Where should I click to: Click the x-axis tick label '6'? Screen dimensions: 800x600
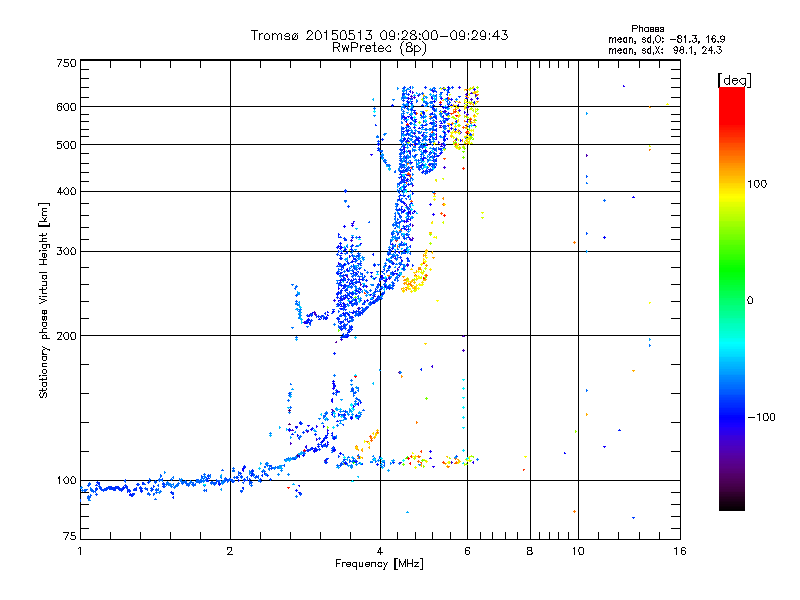467,551
